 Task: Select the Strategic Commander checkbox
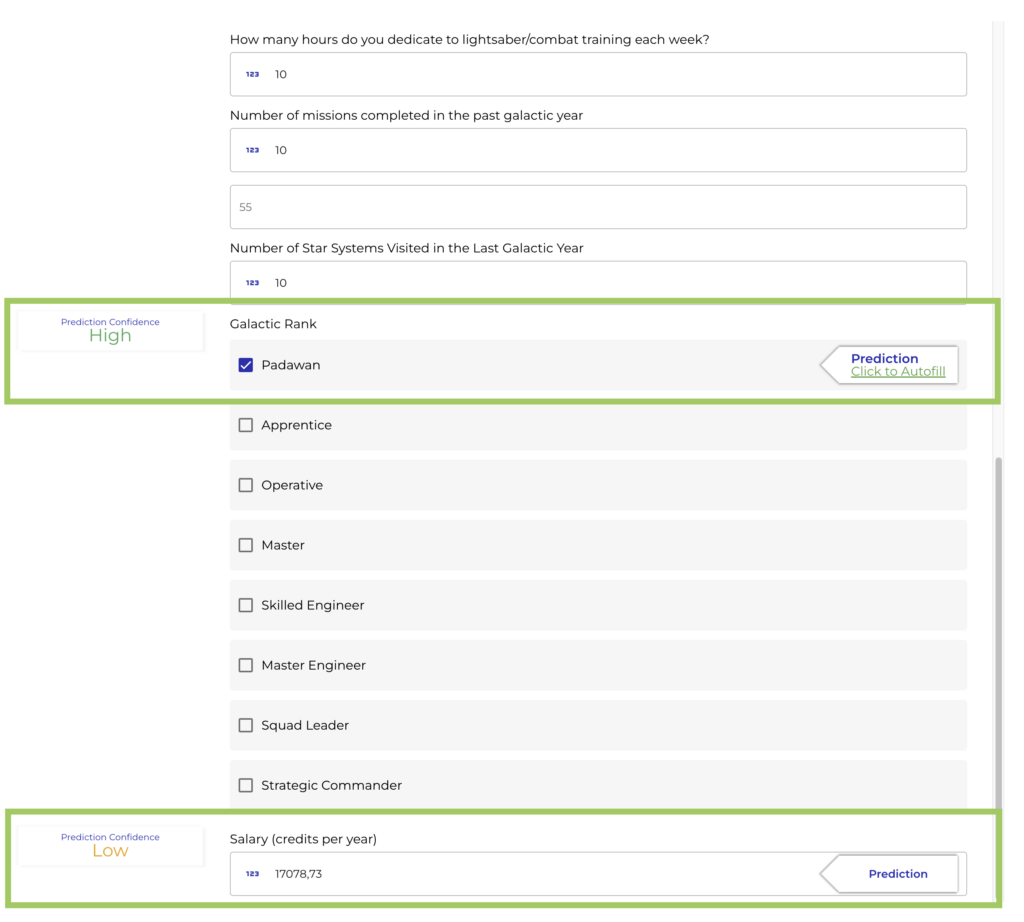tap(245, 785)
